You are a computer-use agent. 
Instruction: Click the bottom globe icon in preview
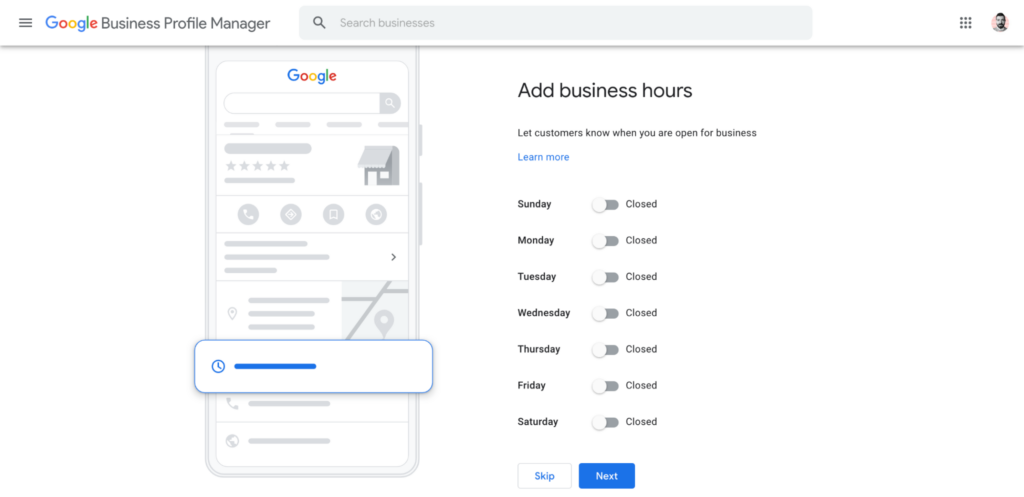[x=232, y=441]
